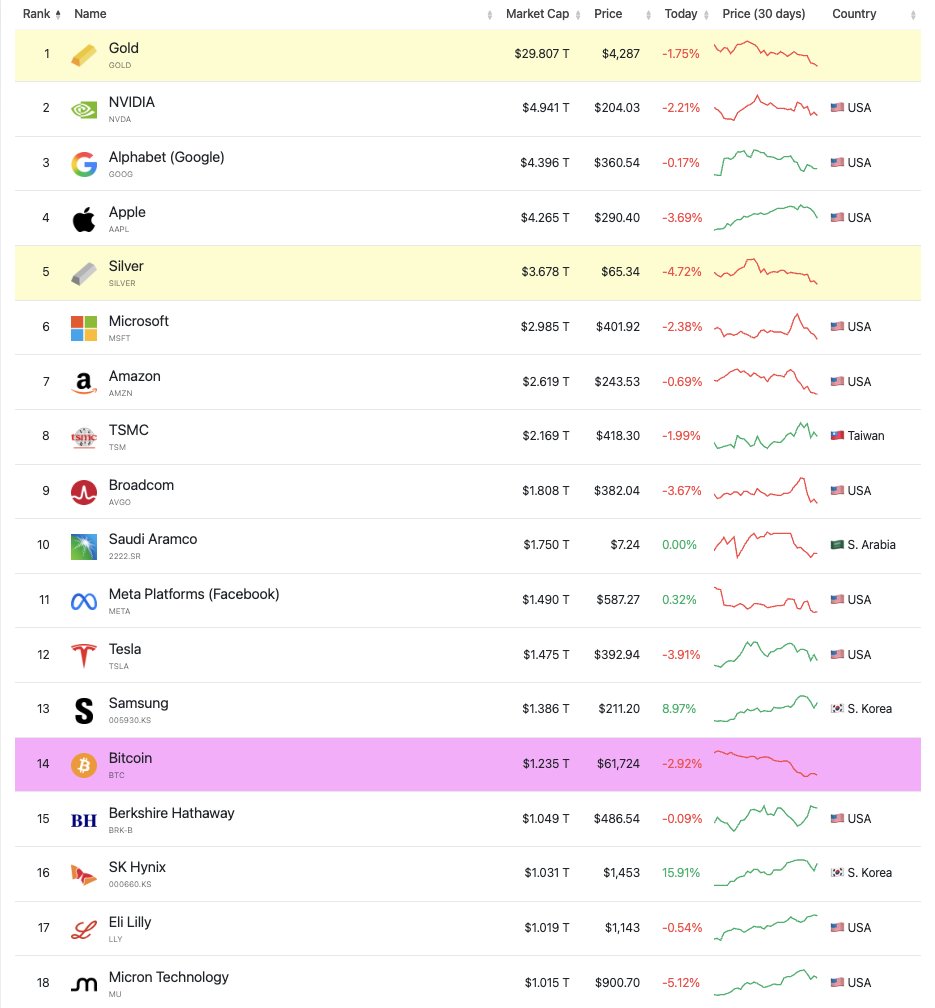Open the Eli Lilly link
This screenshot has width=935, height=1008.
coord(130,922)
